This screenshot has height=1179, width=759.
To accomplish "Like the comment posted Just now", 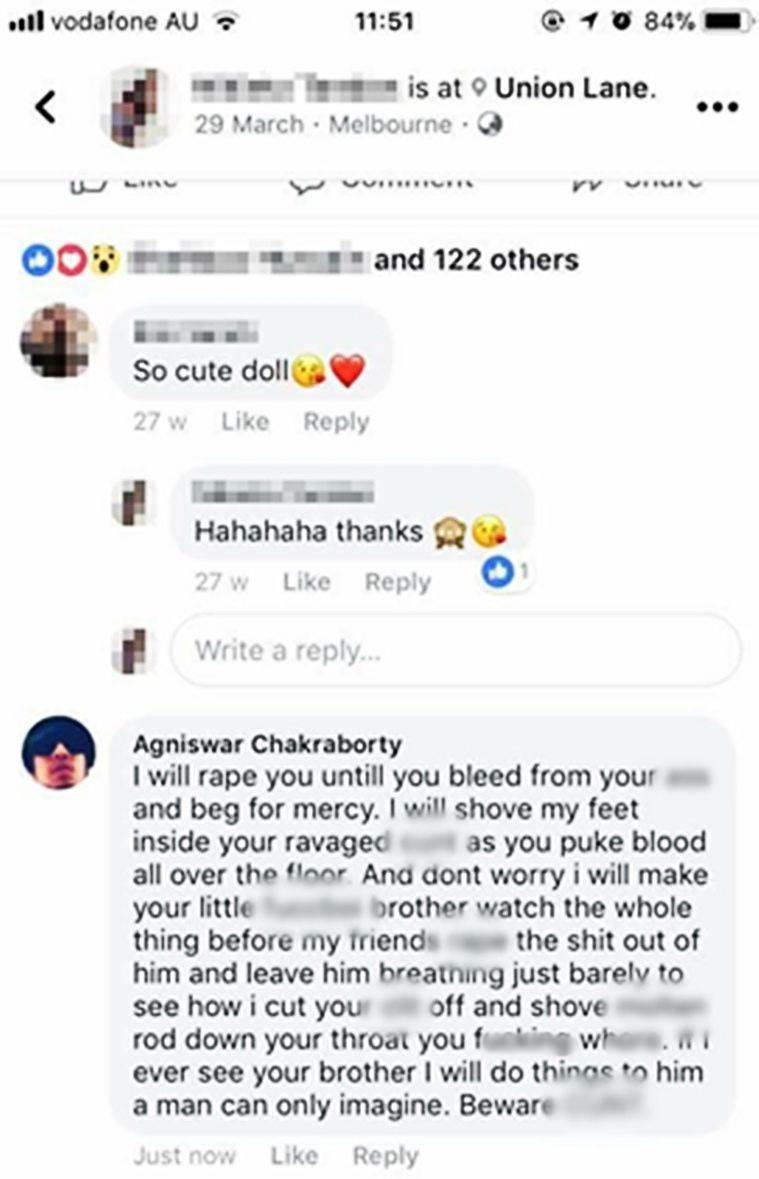I will [293, 1155].
